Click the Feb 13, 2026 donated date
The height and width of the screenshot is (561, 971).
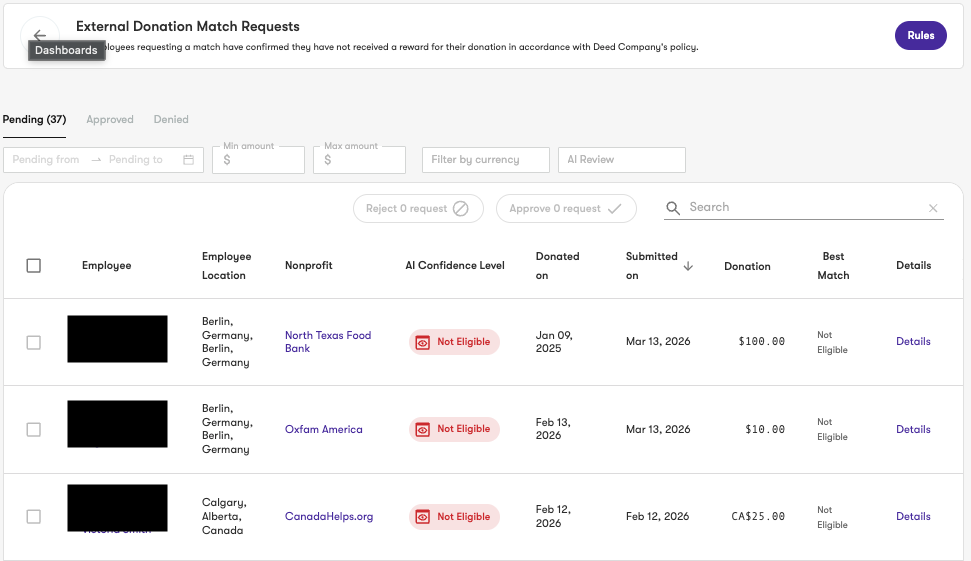(x=553, y=429)
